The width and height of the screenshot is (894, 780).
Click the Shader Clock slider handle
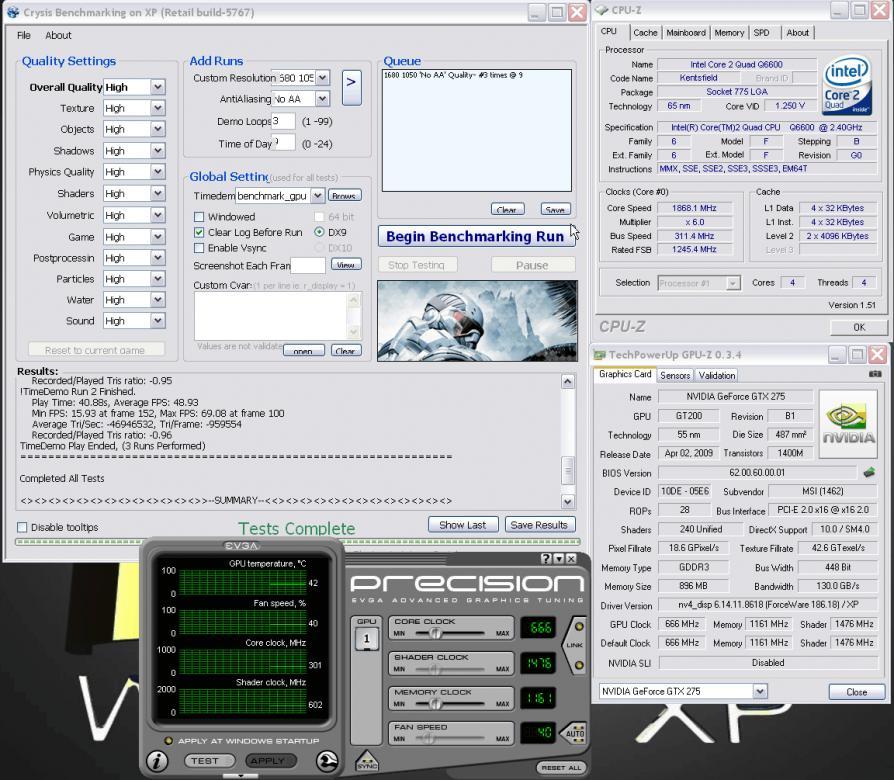click(435, 668)
